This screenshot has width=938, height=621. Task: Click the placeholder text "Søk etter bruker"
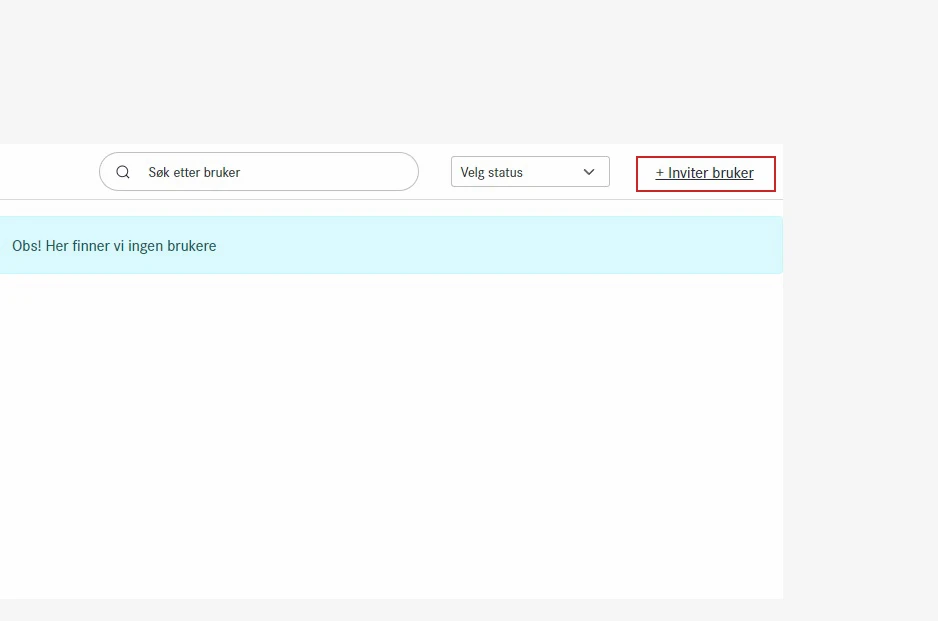(194, 172)
